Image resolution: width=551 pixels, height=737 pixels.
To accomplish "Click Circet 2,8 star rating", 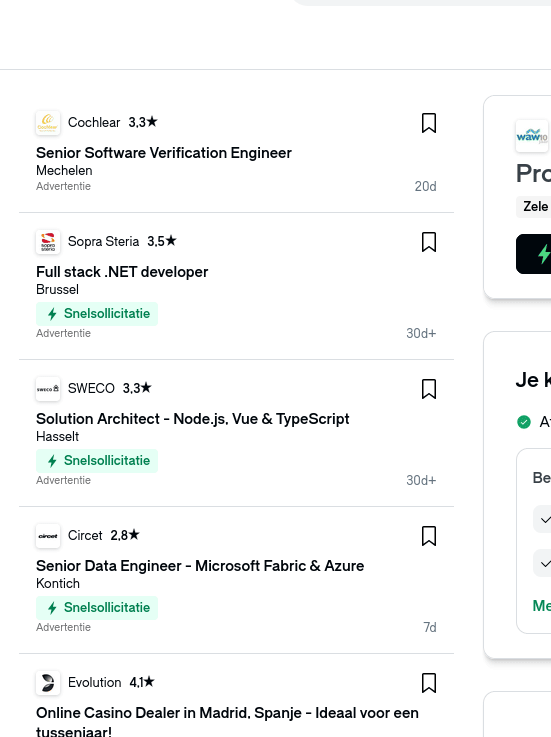I will (x=125, y=535).
